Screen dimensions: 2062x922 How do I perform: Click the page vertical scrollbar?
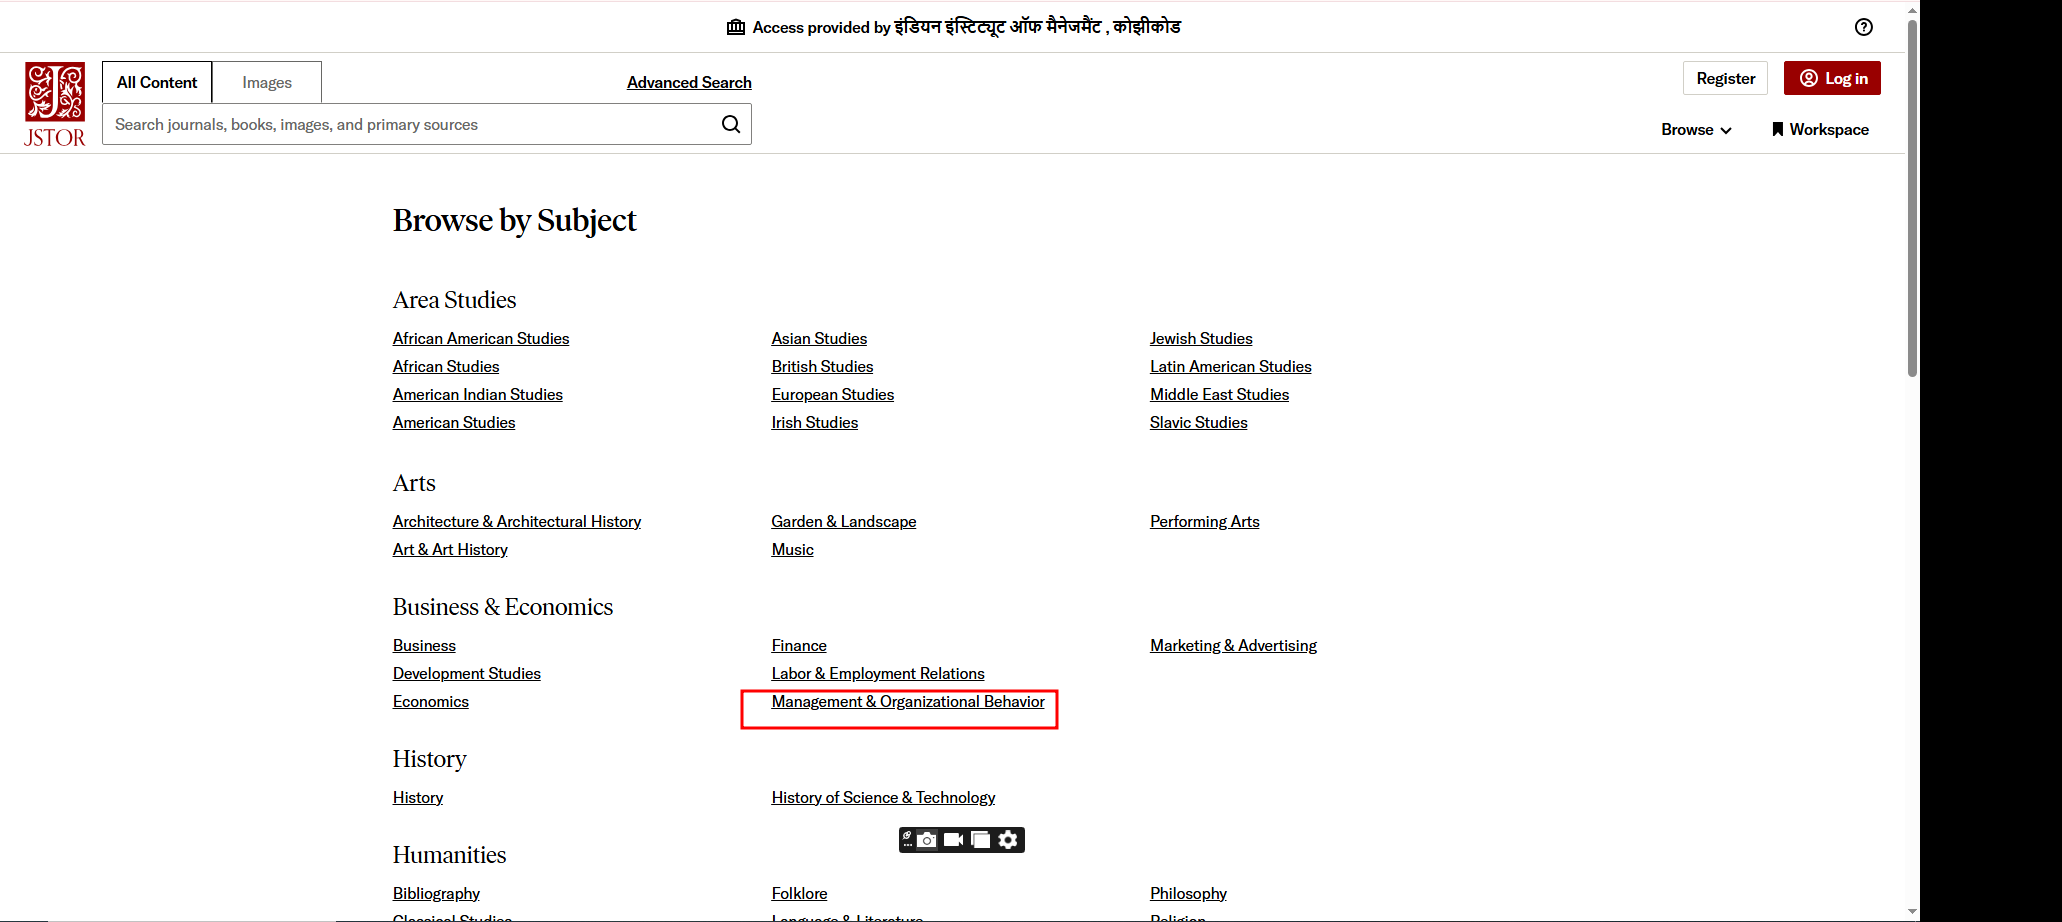point(1912,200)
